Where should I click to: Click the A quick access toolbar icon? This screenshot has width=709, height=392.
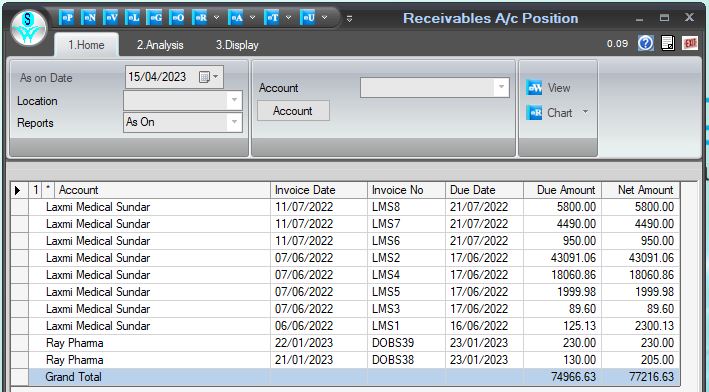click(x=236, y=18)
